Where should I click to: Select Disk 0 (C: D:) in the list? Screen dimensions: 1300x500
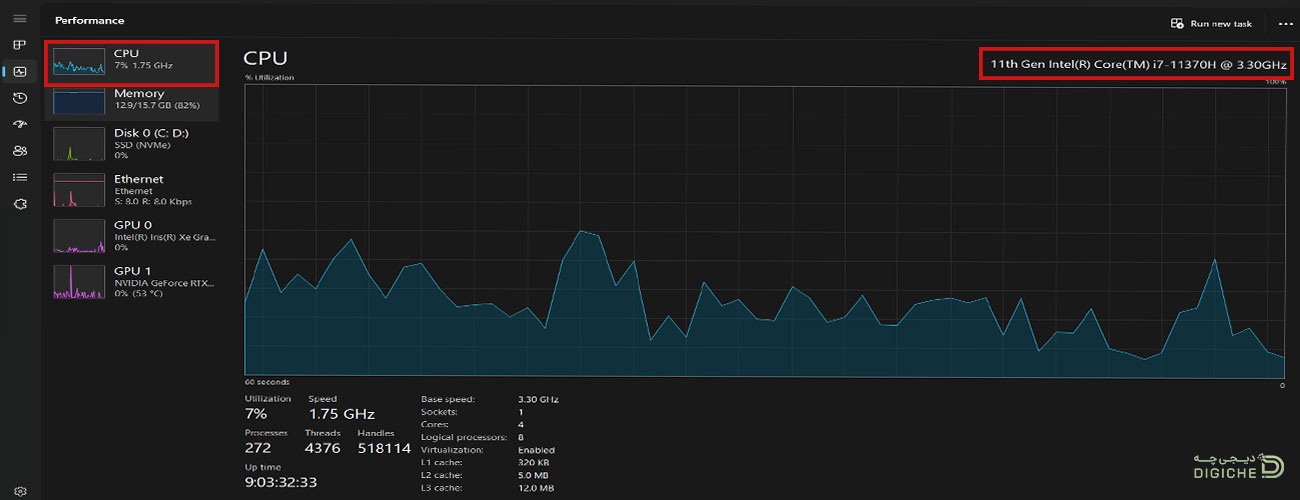pyautogui.click(x=131, y=144)
